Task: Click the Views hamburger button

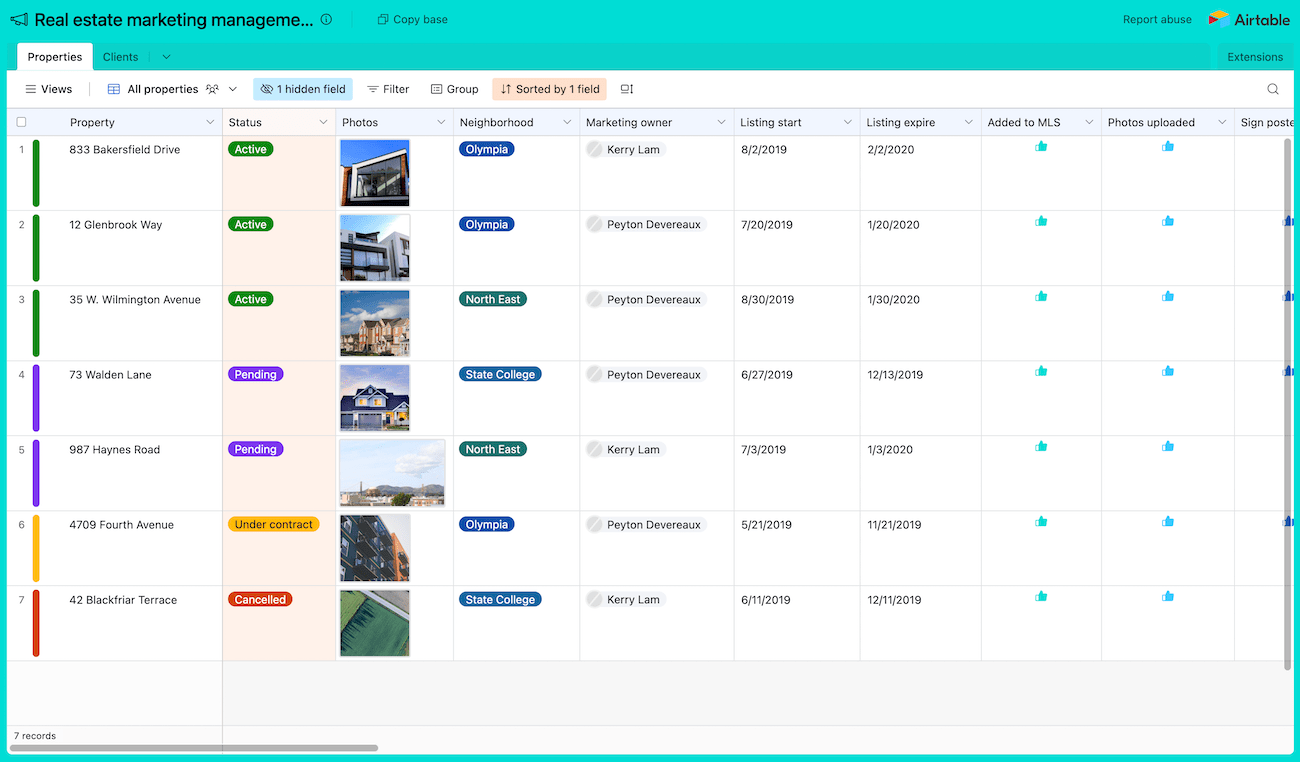Action: [48, 89]
